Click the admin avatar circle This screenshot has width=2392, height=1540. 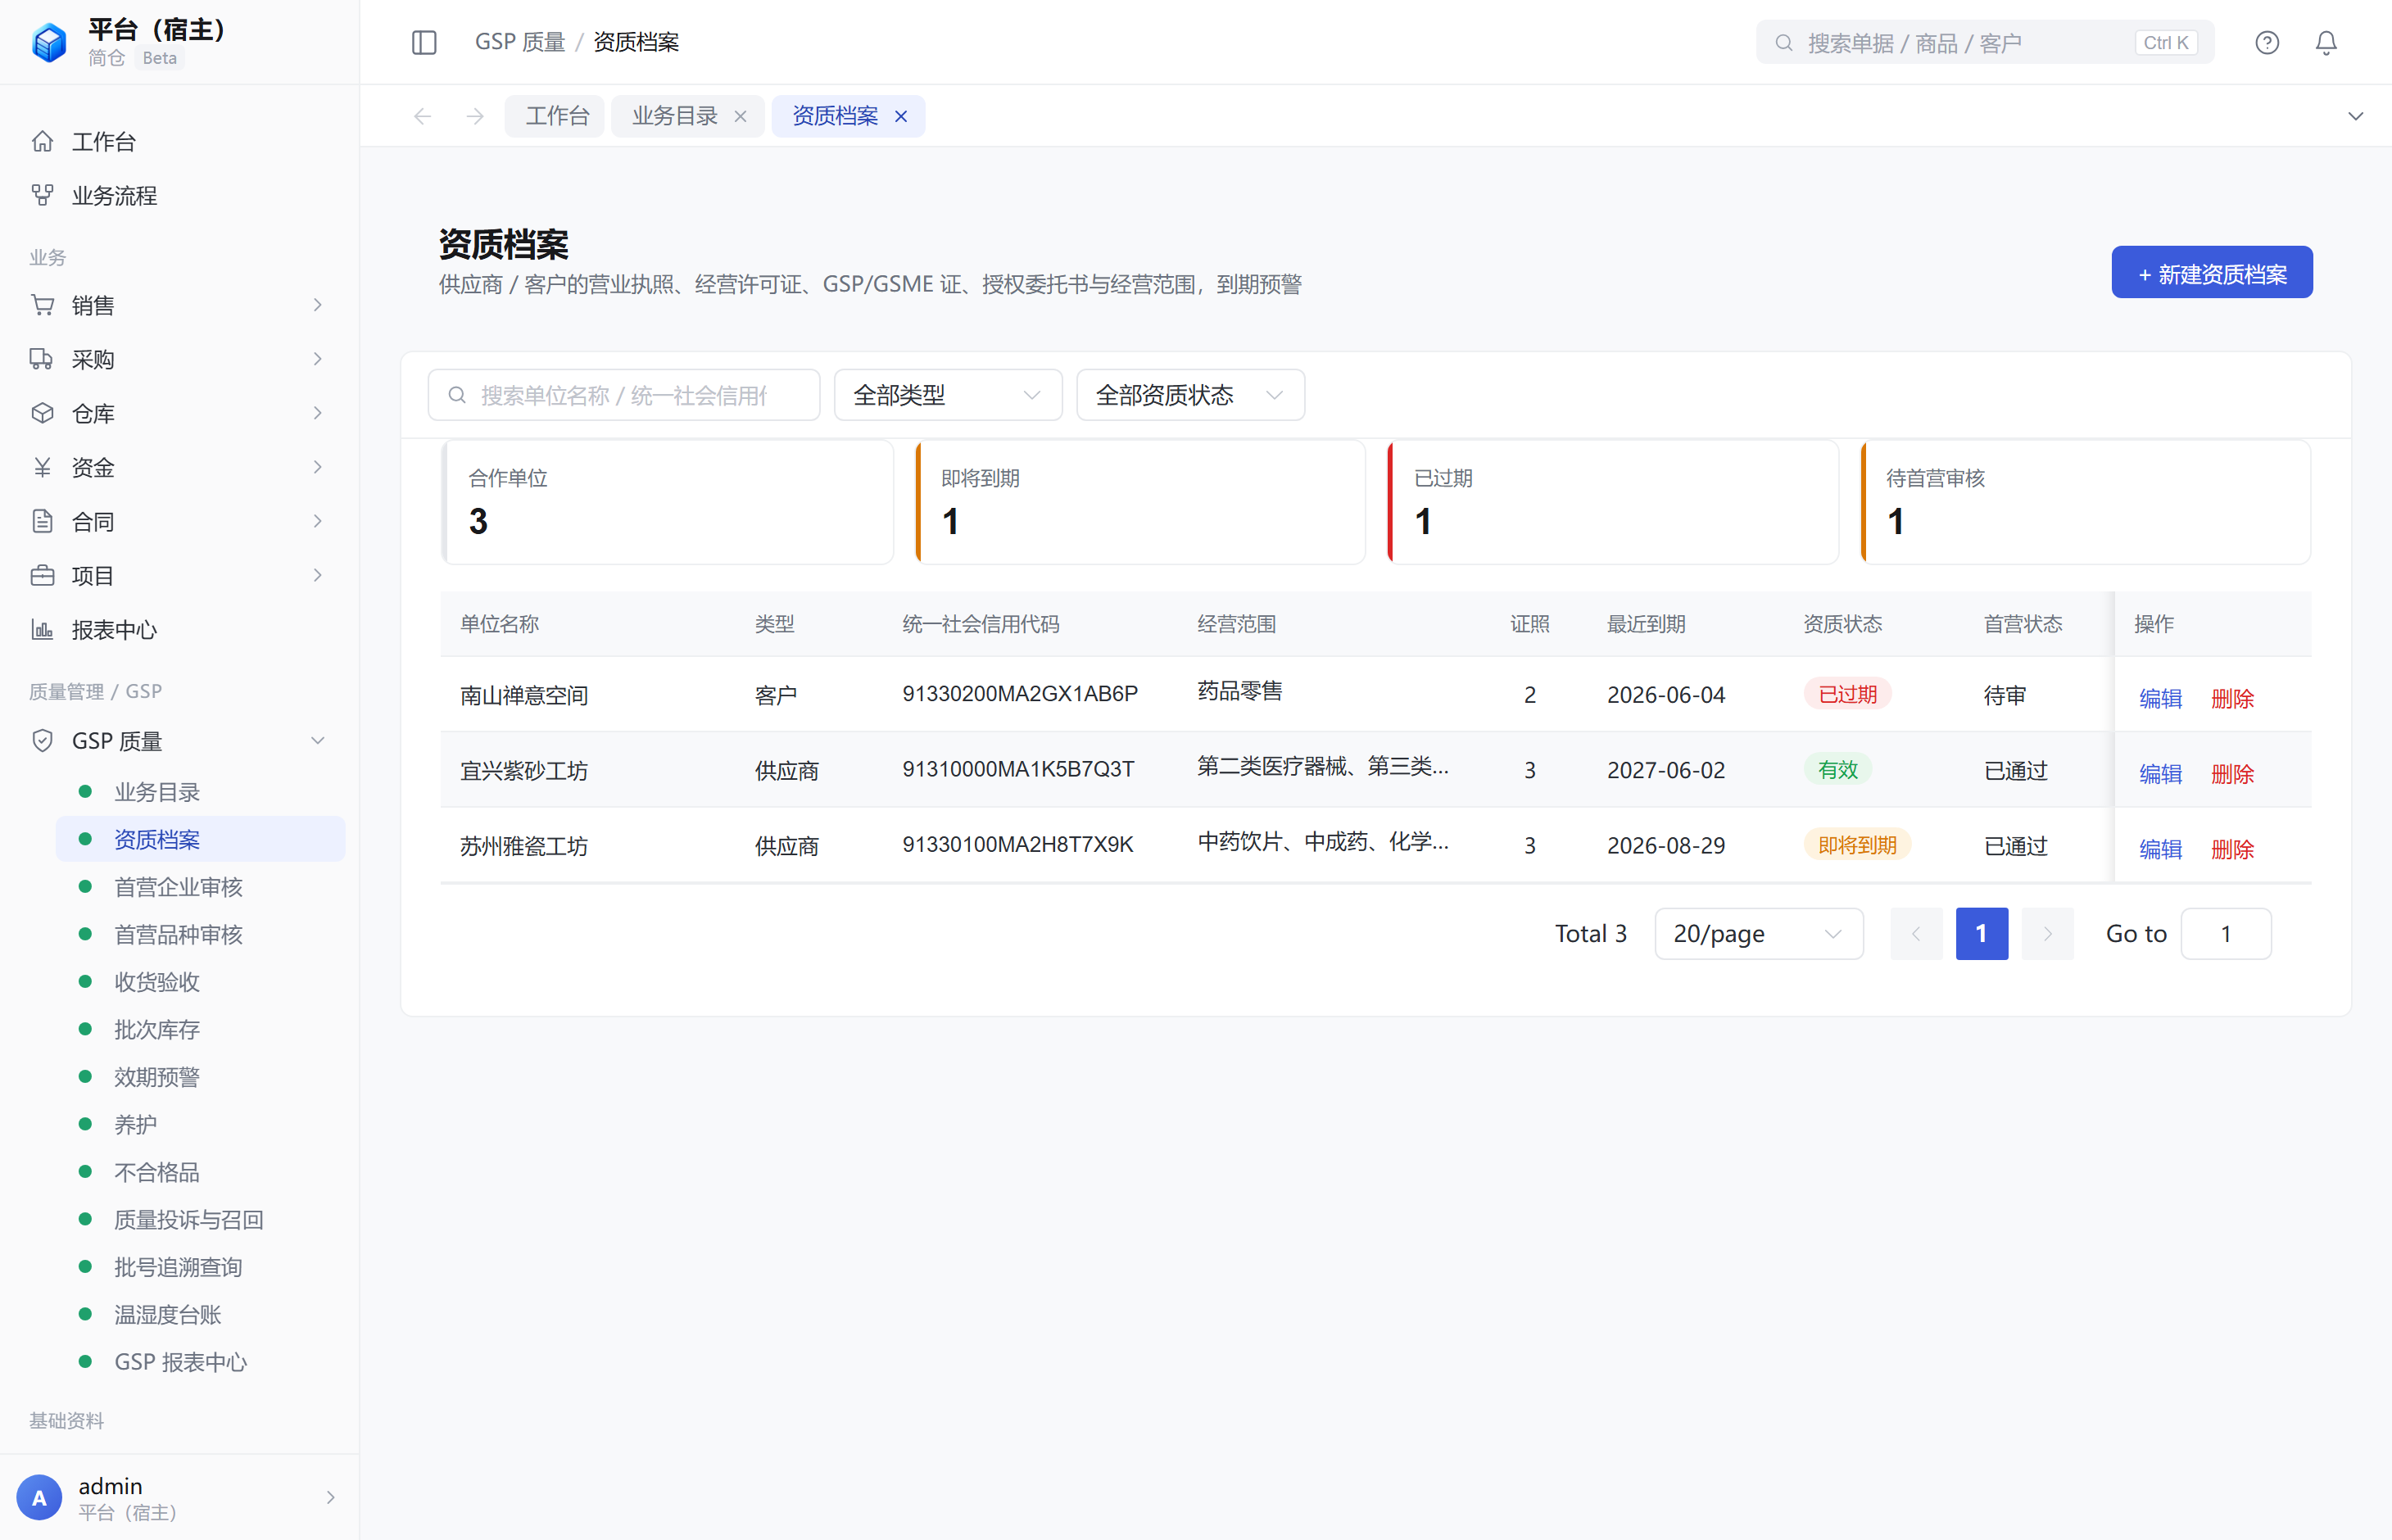(39, 1497)
